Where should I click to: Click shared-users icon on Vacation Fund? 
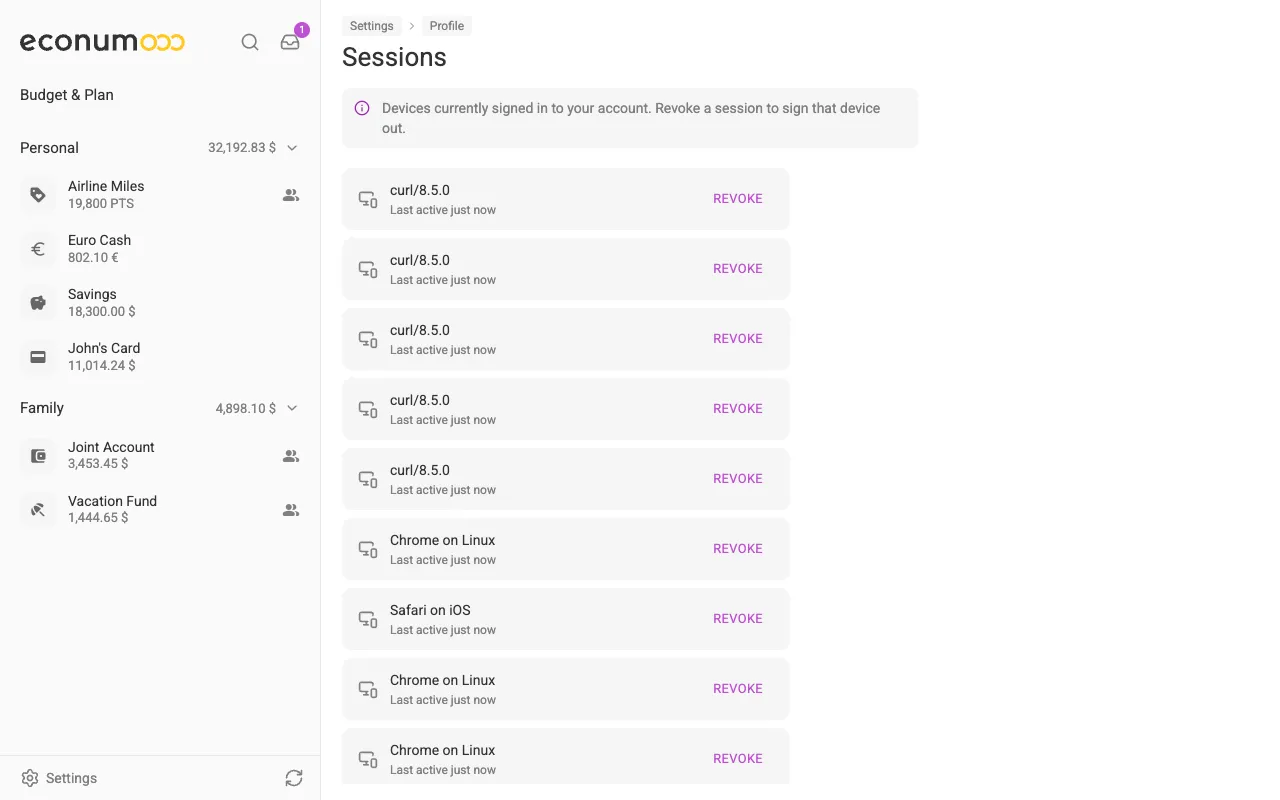tap(291, 510)
